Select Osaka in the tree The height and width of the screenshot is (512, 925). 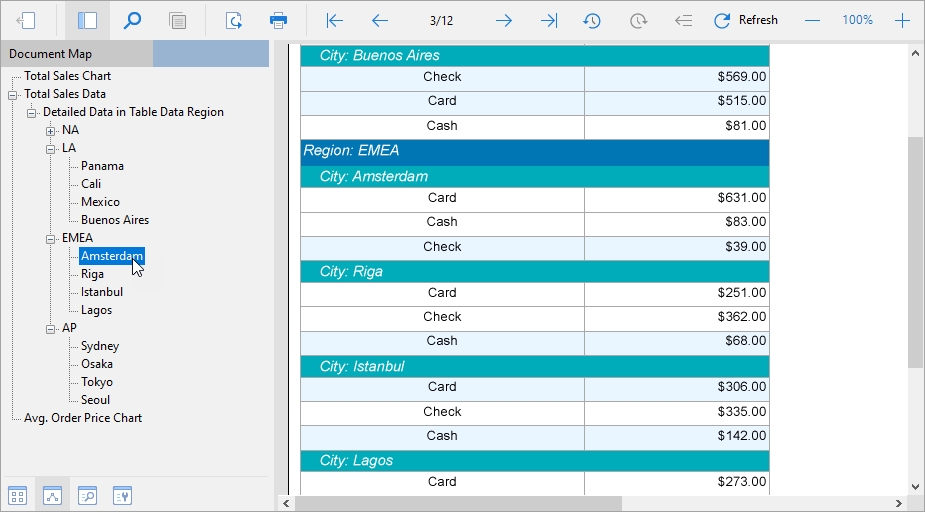click(97, 363)
